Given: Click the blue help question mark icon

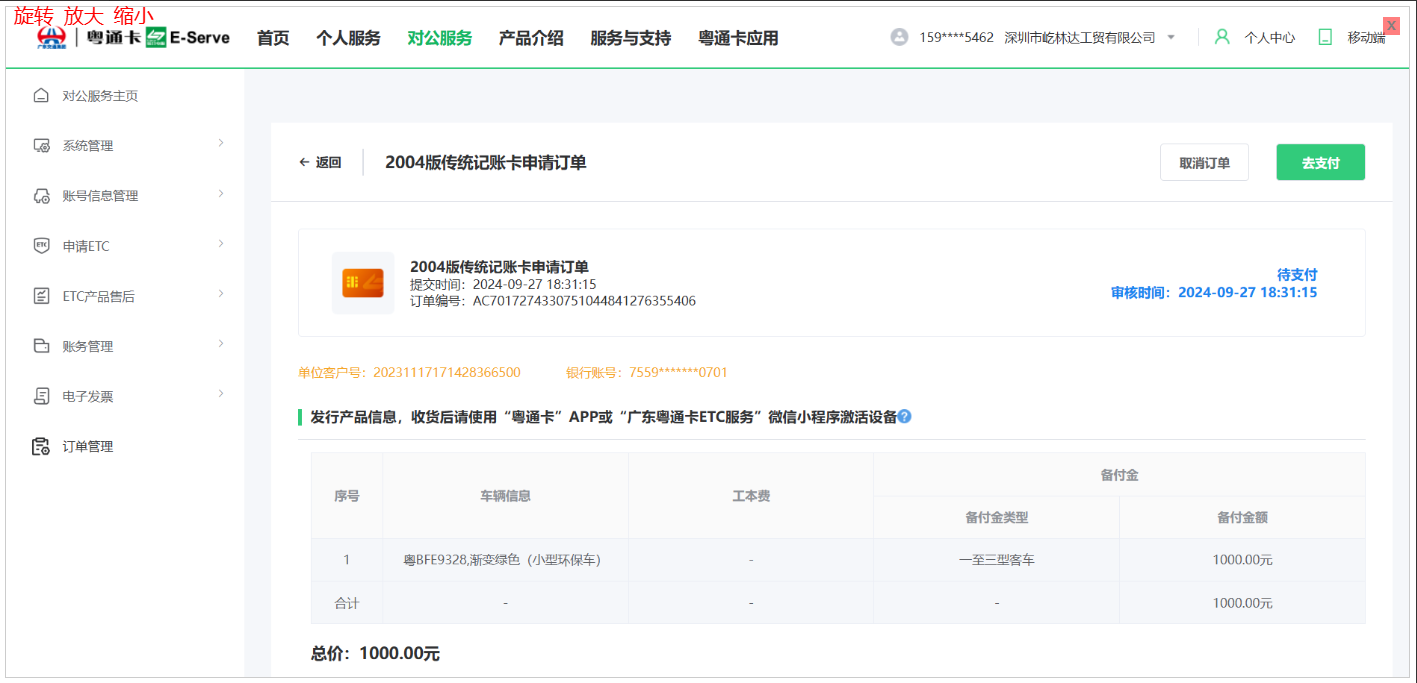Looking at the screenshot, I should (904, 416).
